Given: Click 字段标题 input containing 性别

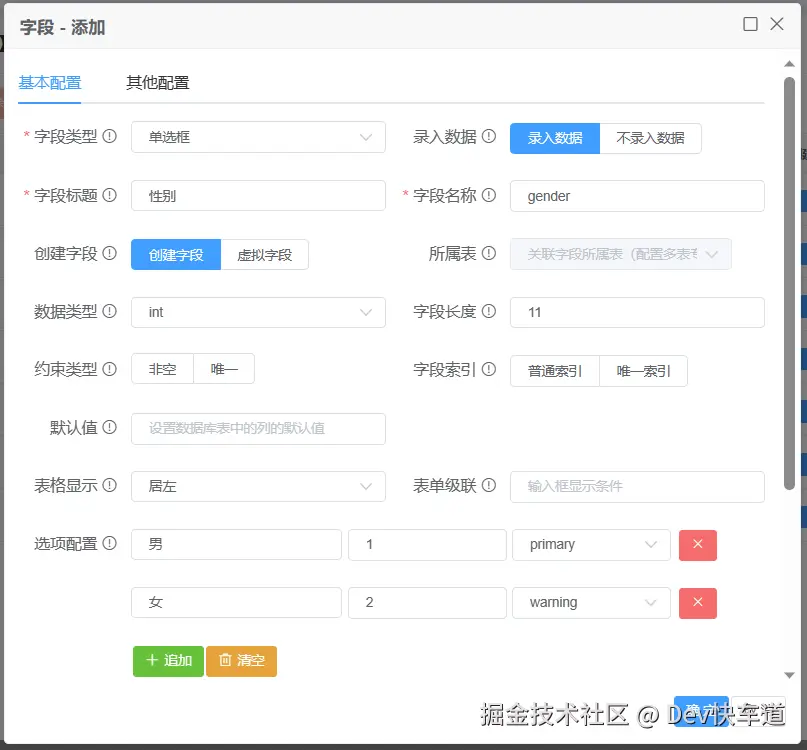Looking at the screenshot, I should coord(258,196).
